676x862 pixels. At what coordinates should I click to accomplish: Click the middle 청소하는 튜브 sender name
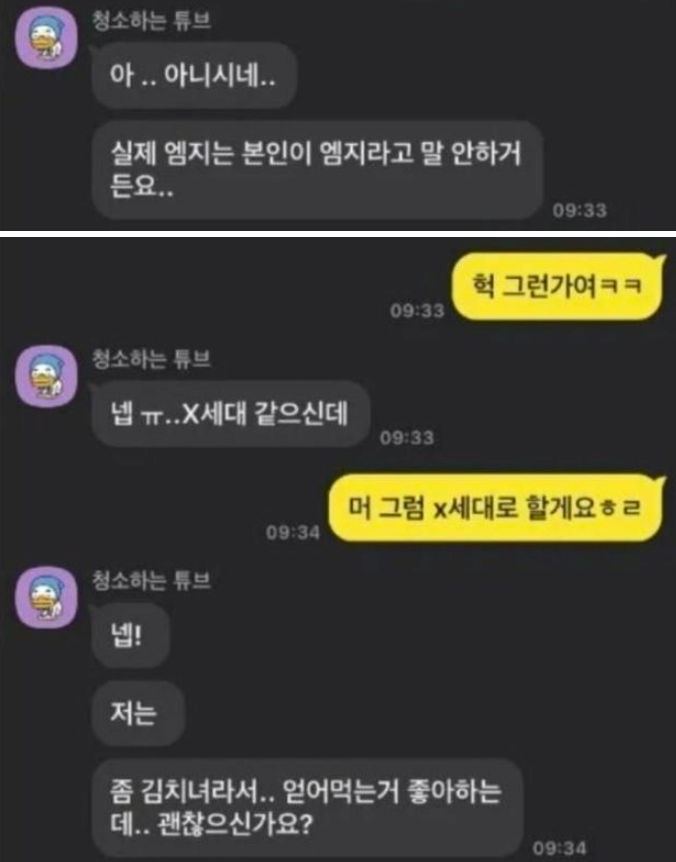tap(152, 358)
